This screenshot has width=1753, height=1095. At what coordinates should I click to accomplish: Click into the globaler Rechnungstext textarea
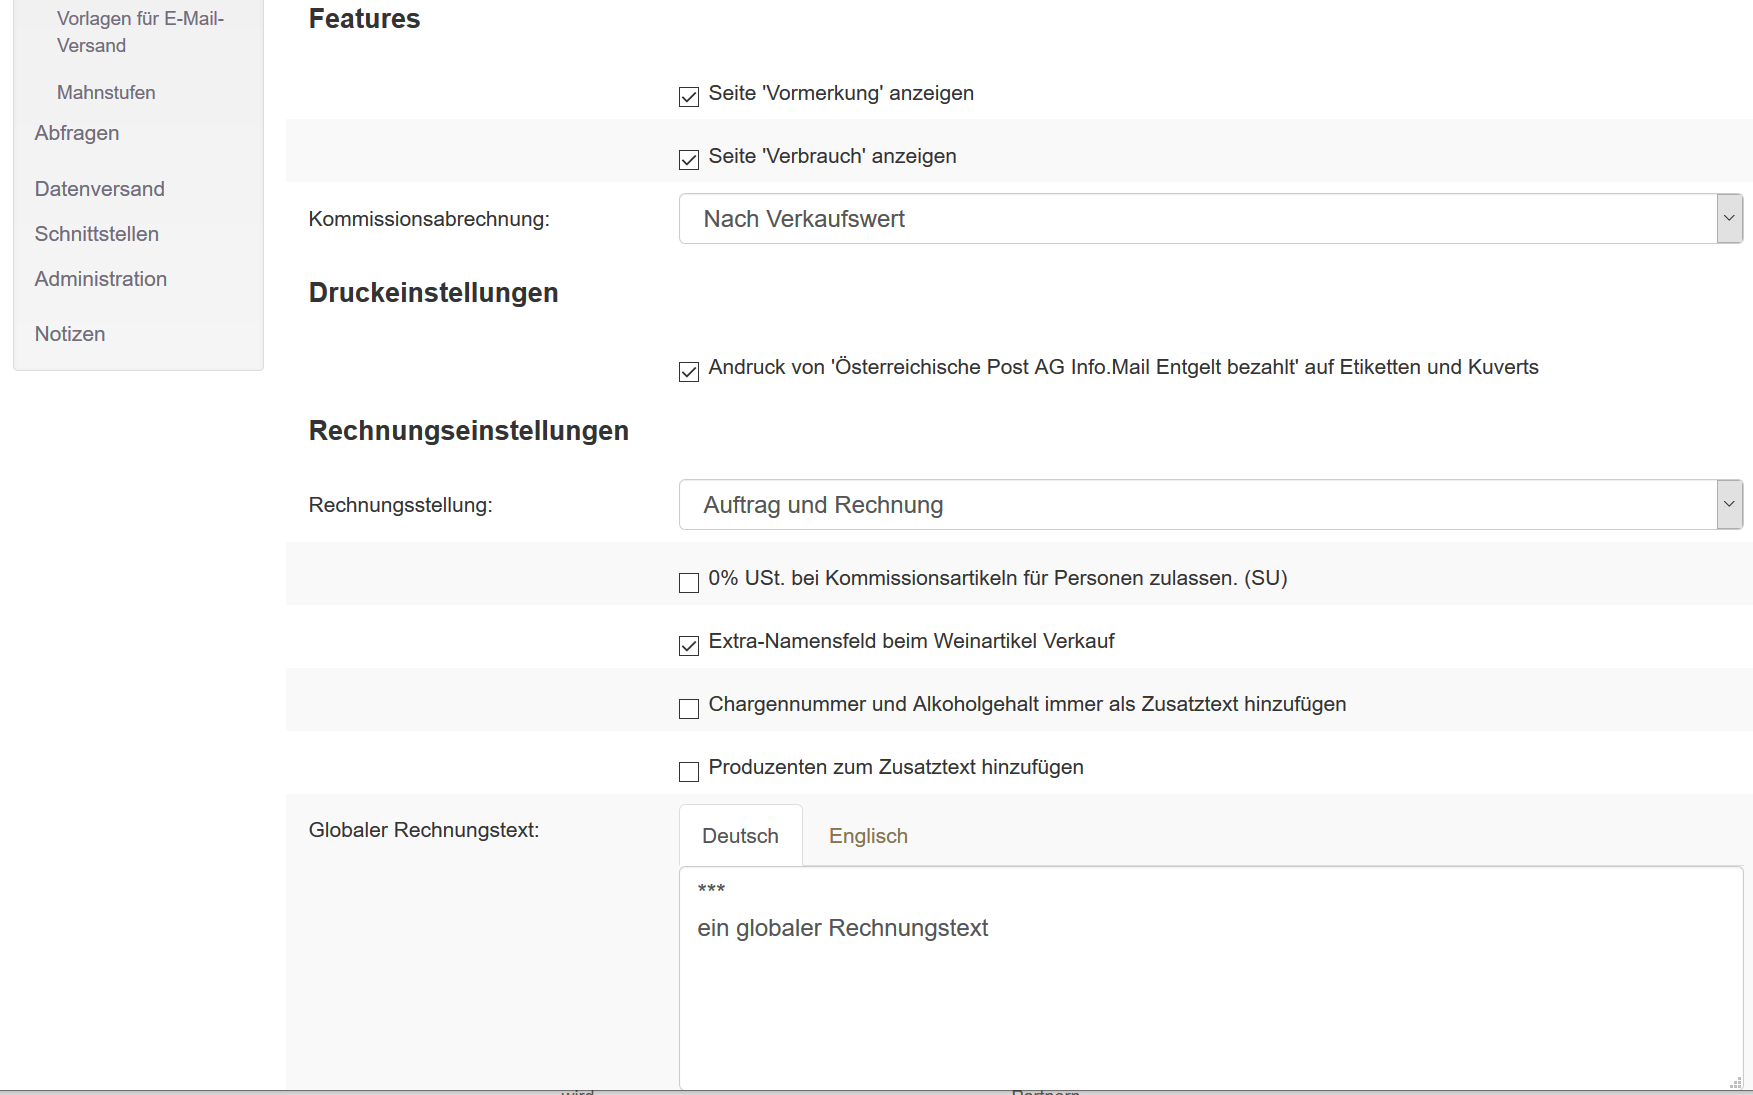[1210, 990]
